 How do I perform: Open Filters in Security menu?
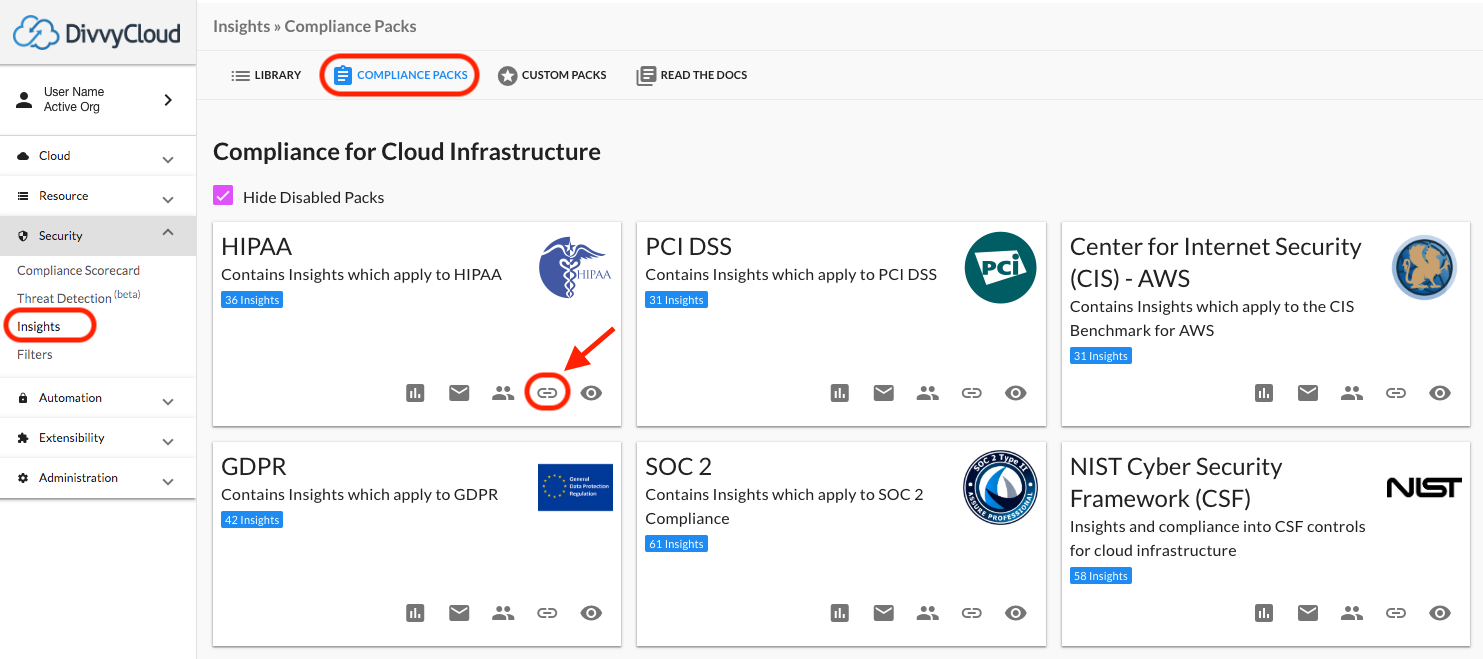tap(35, 354)
